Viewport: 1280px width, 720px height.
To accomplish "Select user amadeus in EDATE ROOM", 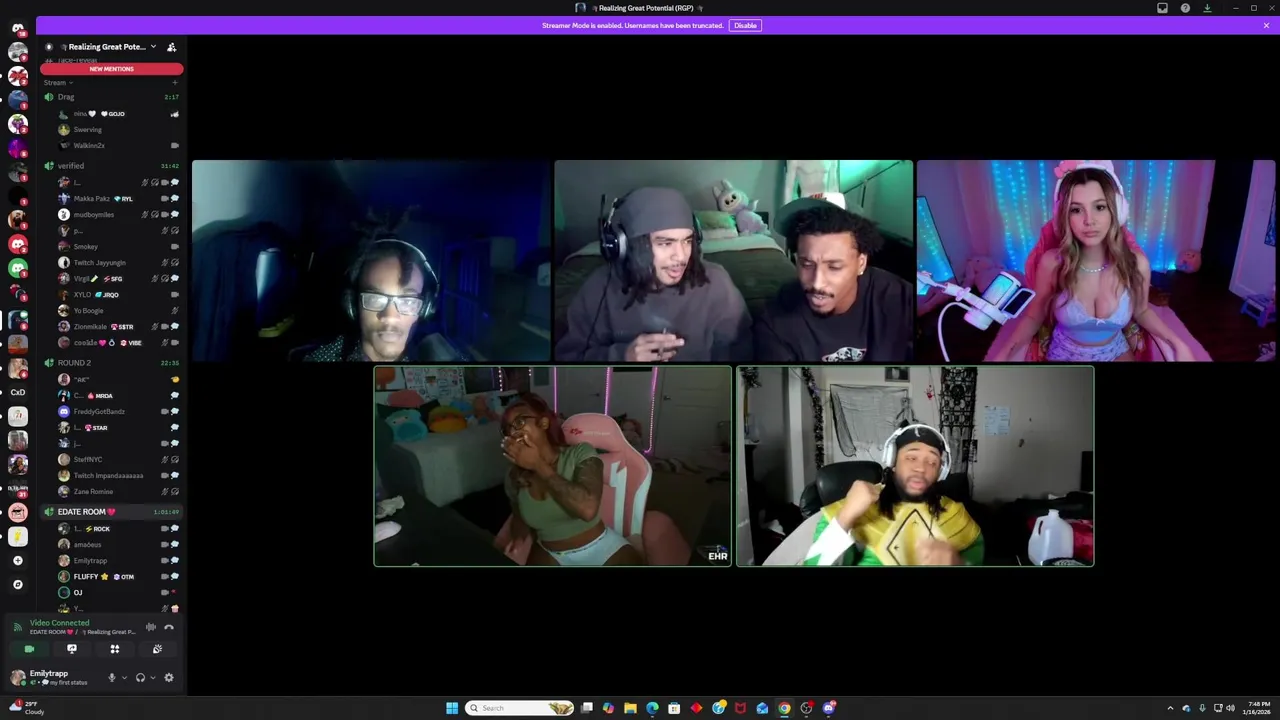I will (x=117, y=544).
